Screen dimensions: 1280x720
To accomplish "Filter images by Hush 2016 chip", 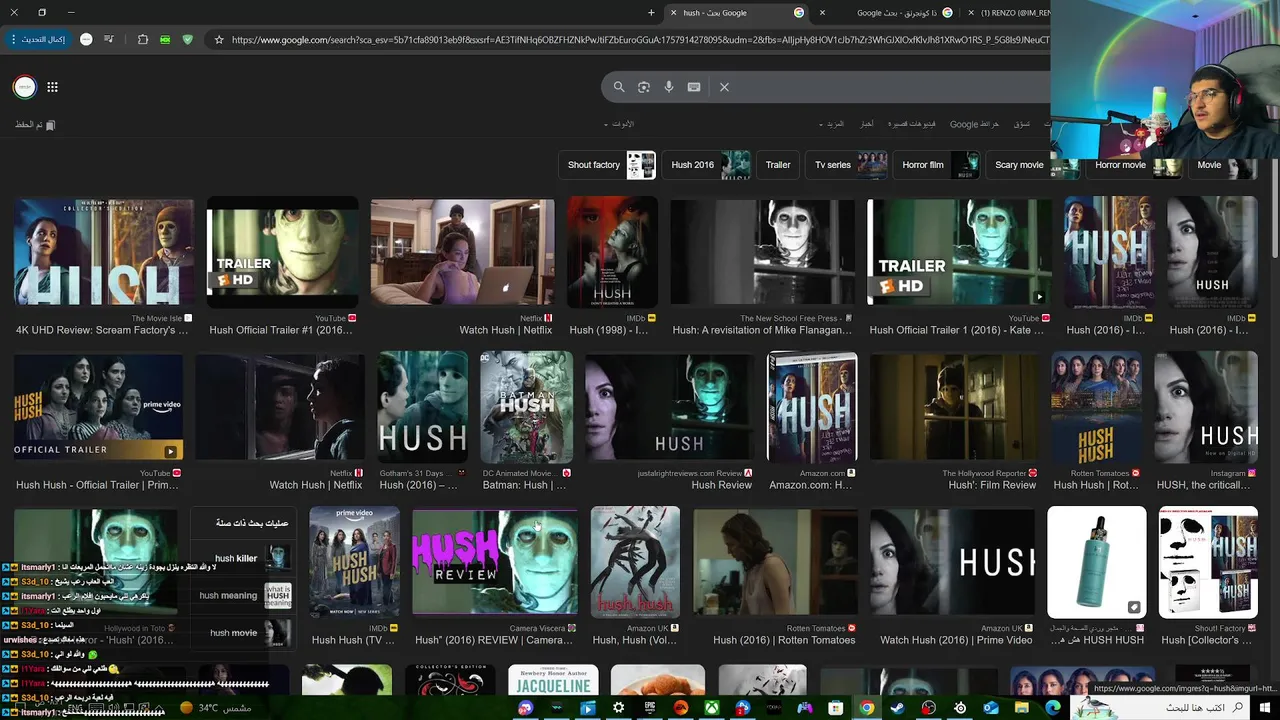I will pos(708,165).
